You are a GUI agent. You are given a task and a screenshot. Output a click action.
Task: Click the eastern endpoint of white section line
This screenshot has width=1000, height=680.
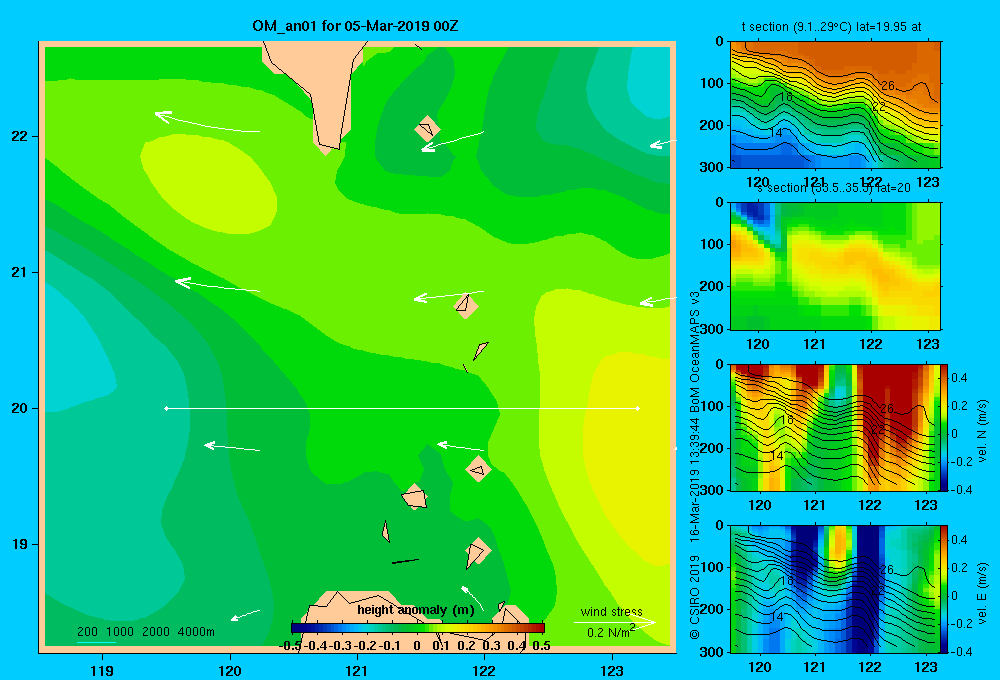click(x=638, y=408)
